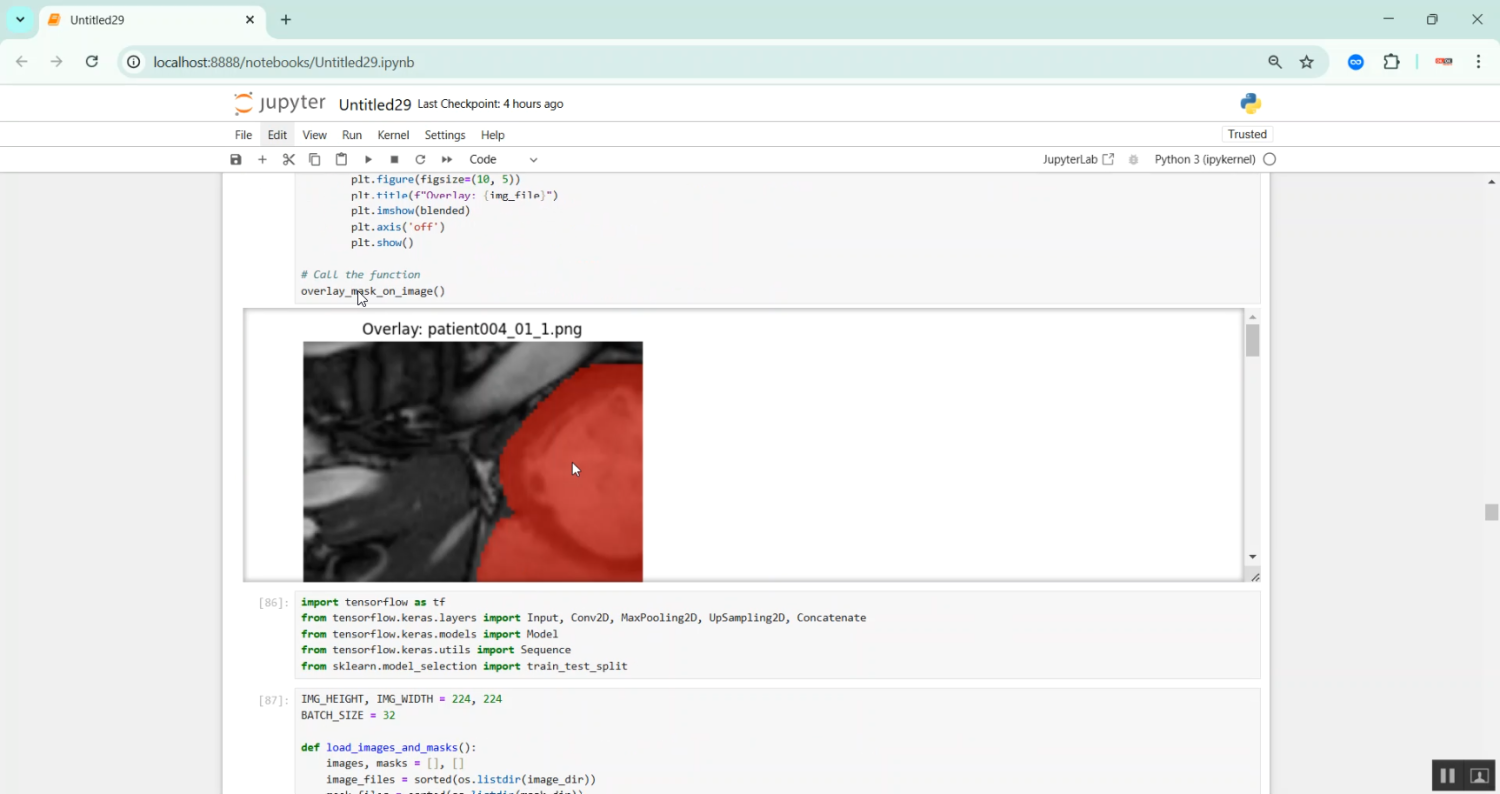Click the scroll down arrow of the output area
This screenshot has width=1500, height=794.
1253,557
